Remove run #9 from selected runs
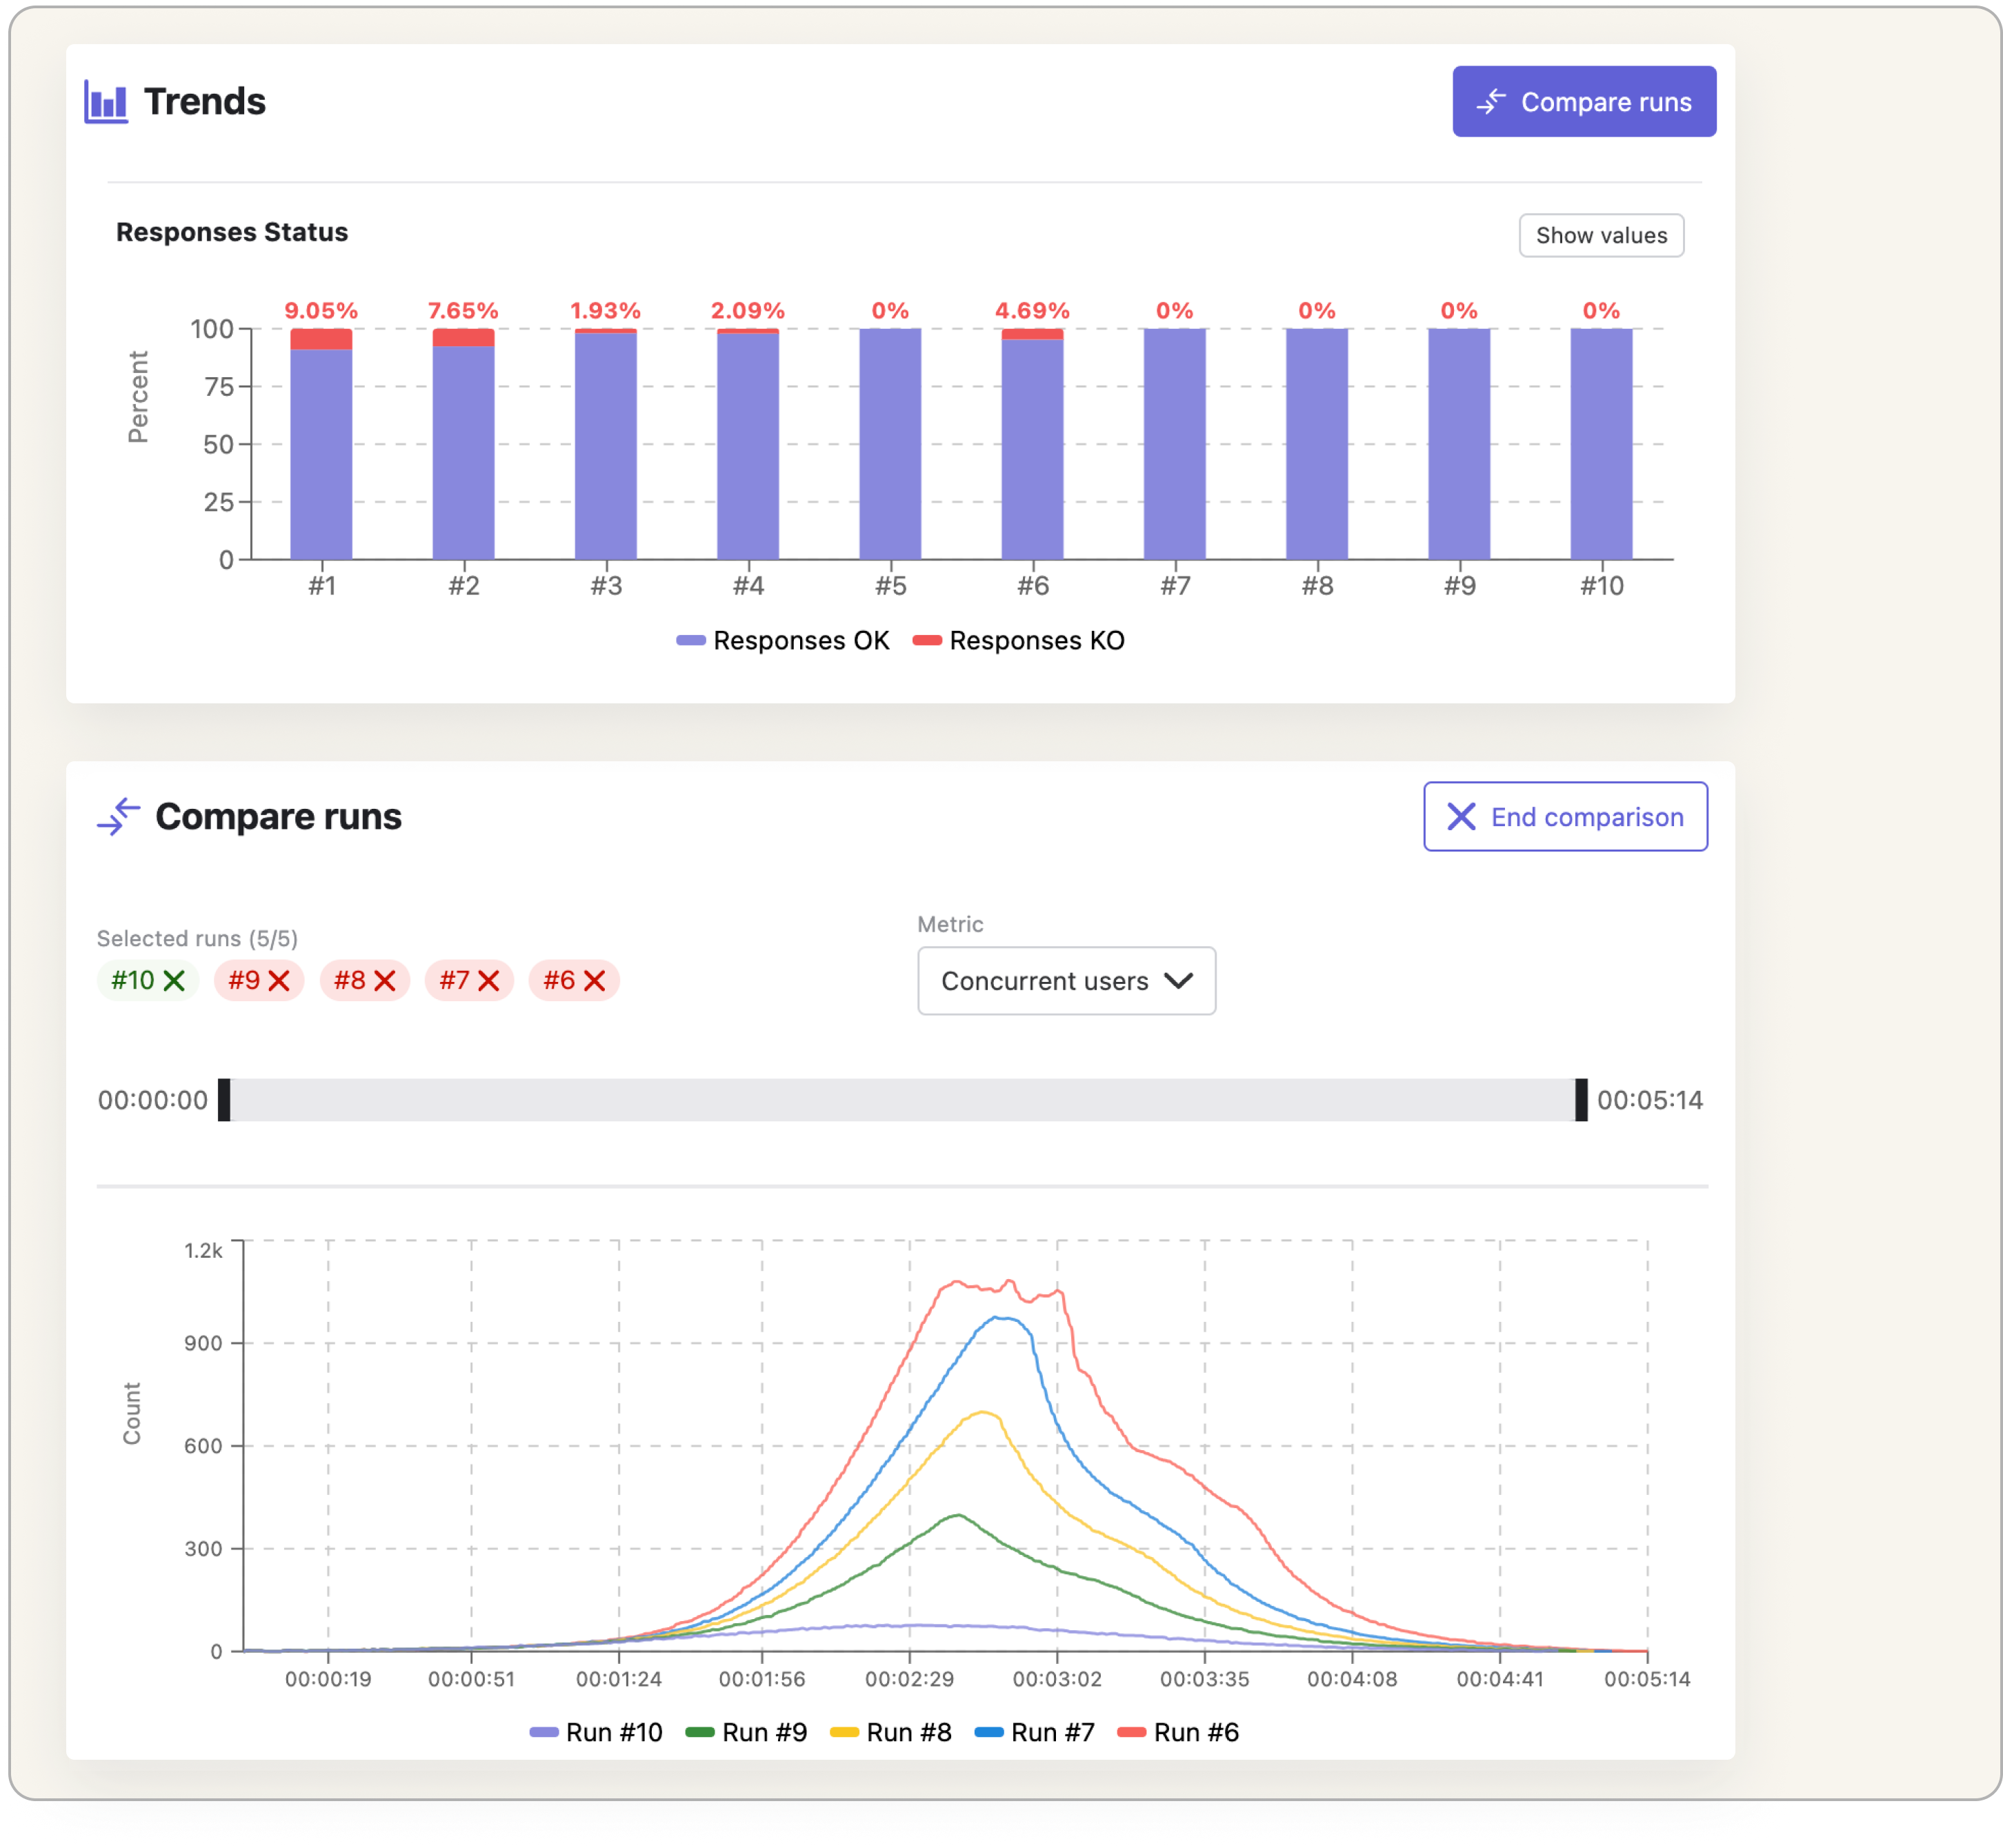This screenshot has width=2003, height=1848. pyautogui.click(x=279, y=980)
